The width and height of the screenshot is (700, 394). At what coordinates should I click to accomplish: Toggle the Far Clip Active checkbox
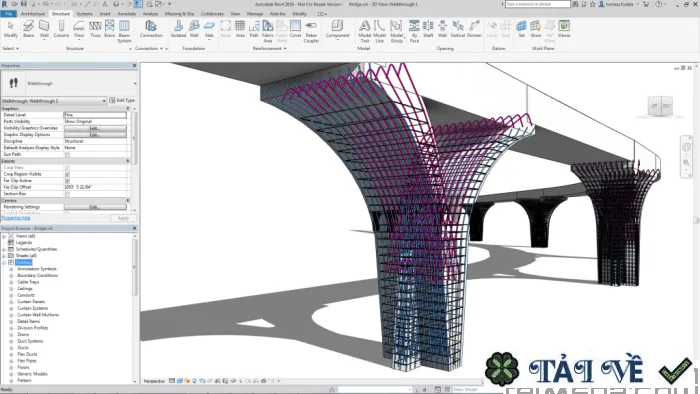click(67, 181)
